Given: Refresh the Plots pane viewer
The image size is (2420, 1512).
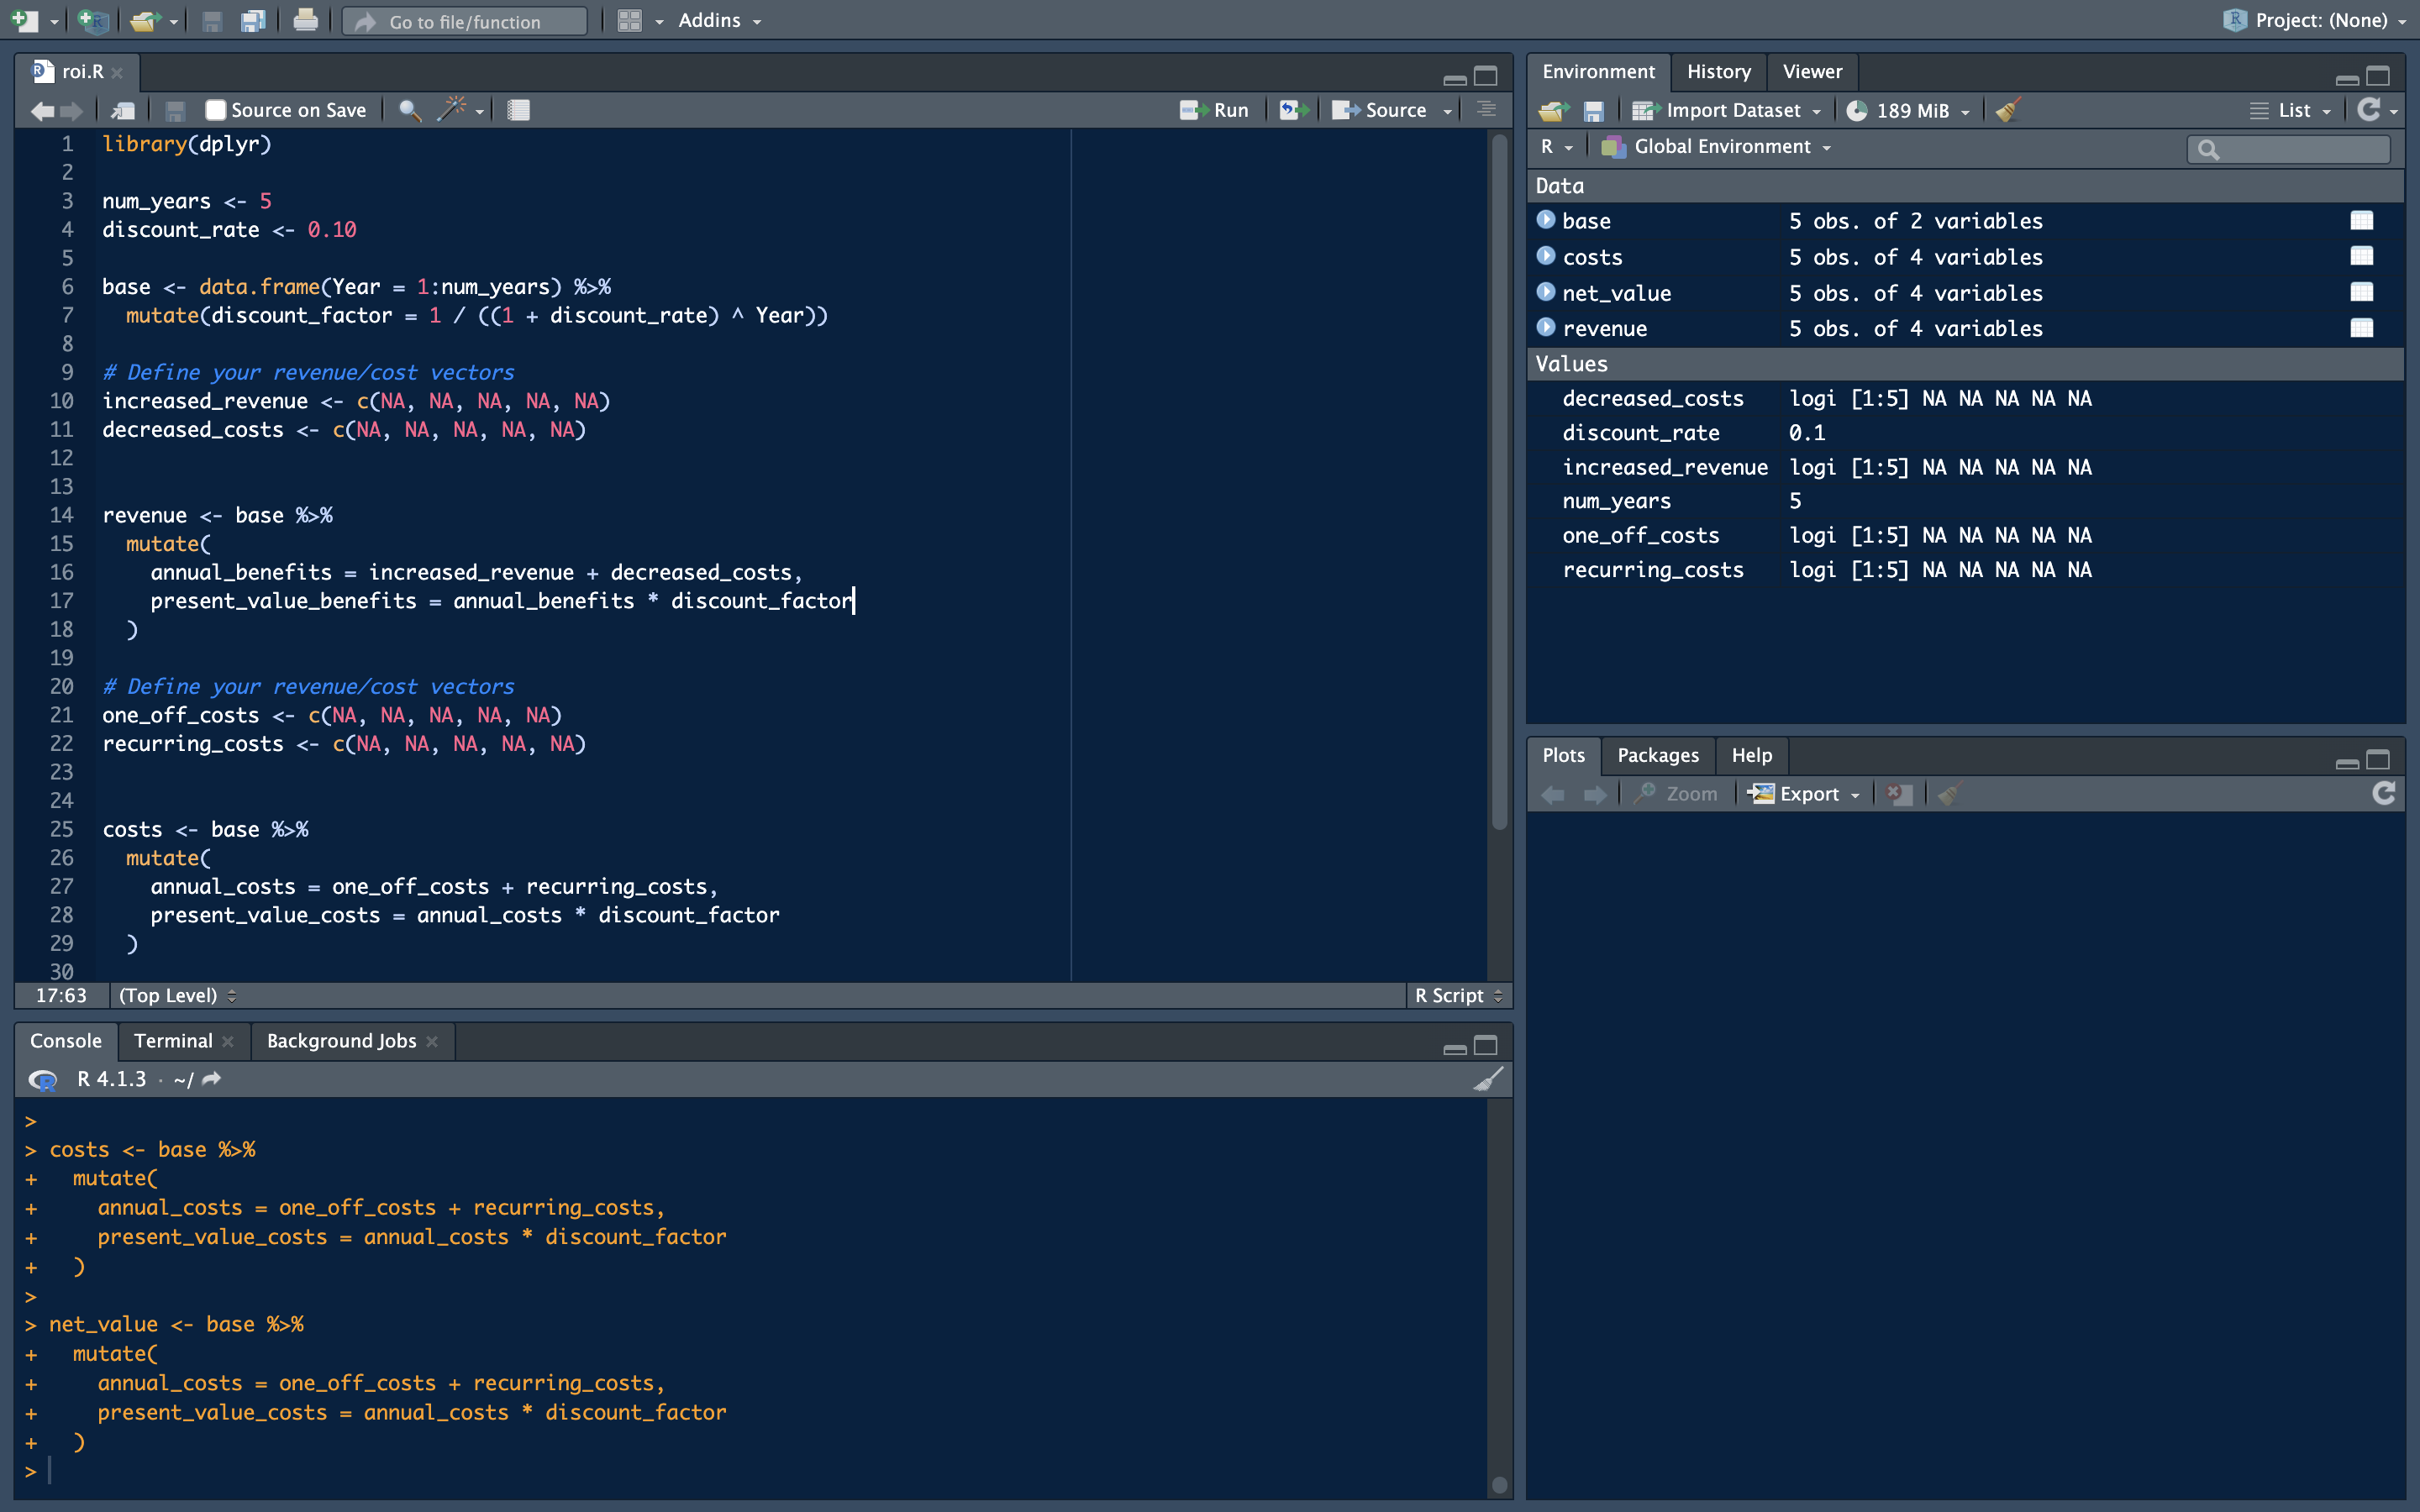Looking at the screenshot, I should pos(2384,794).
